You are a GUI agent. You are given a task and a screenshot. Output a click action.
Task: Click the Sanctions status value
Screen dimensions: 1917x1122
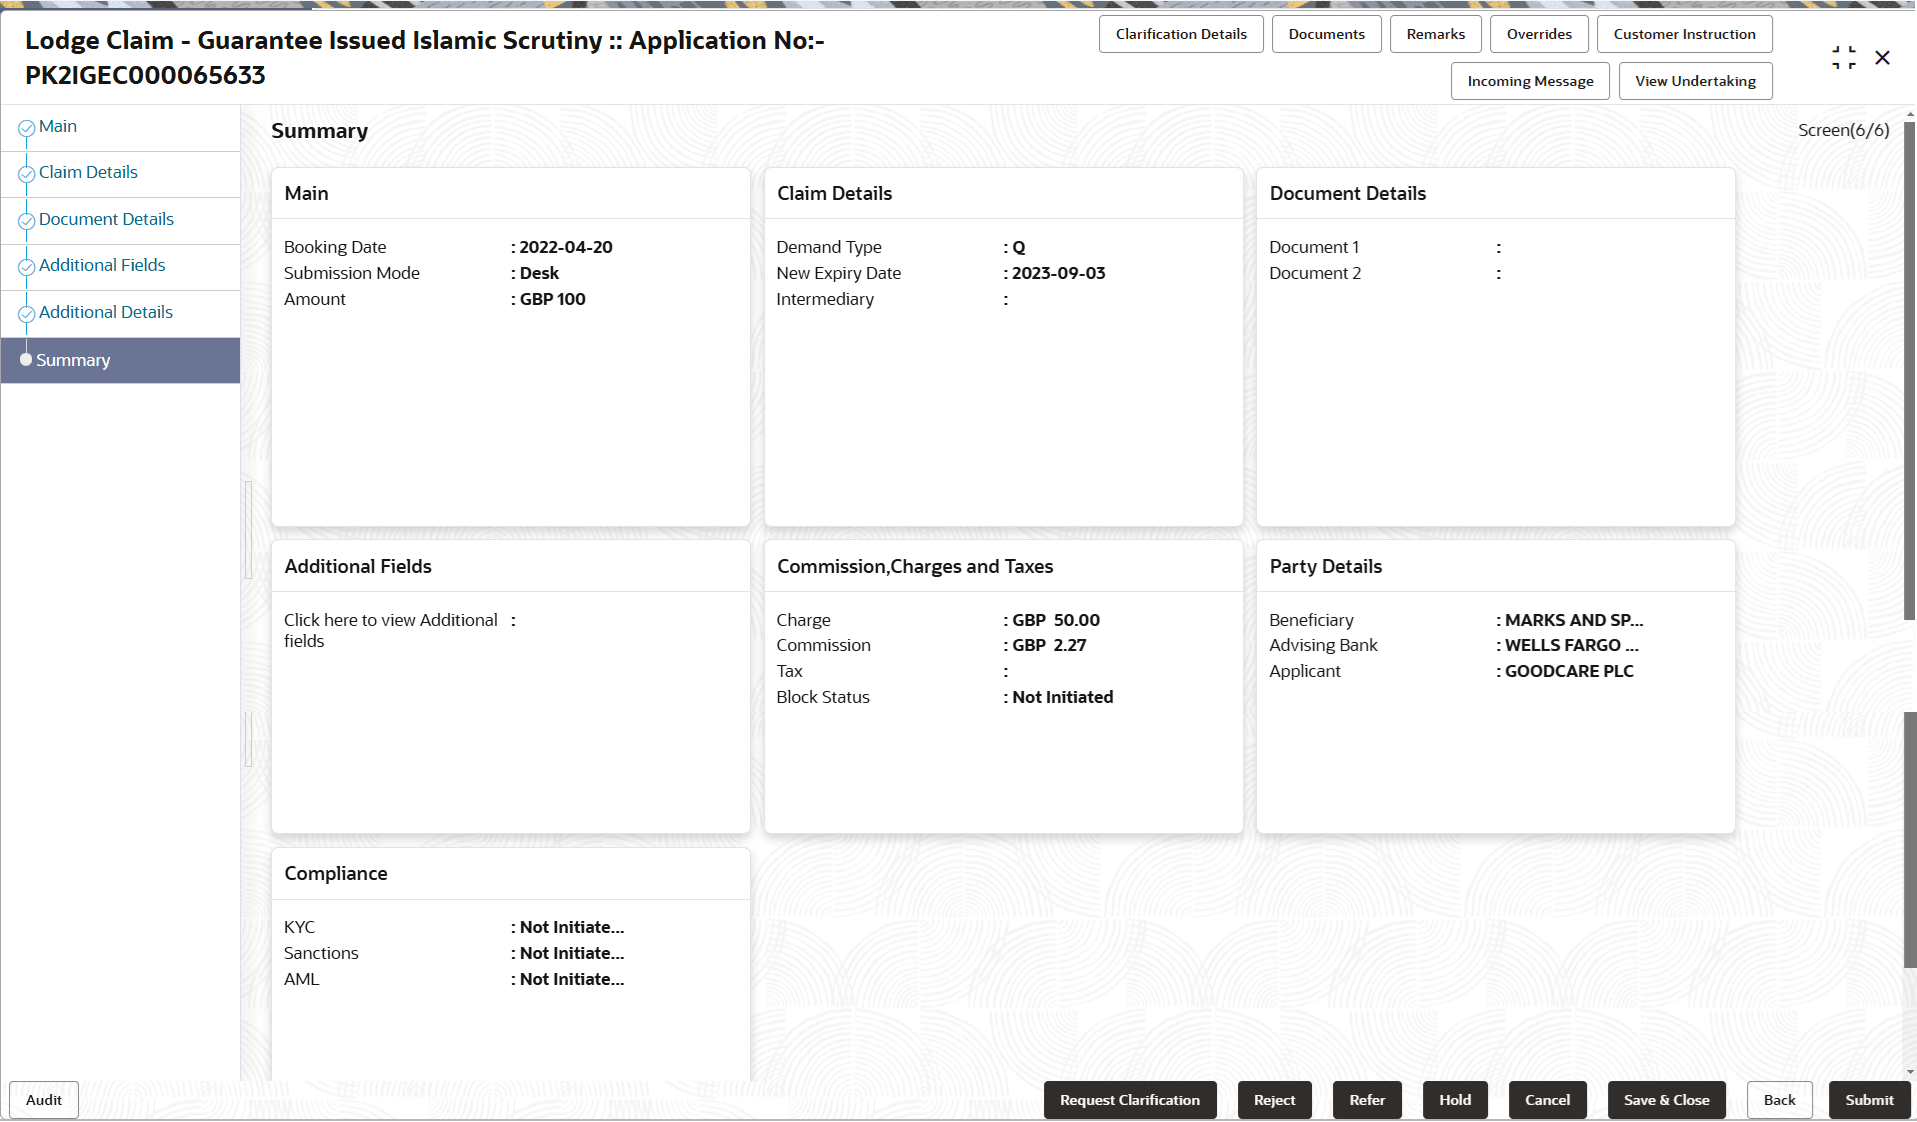pyautogui.click(x=572, y=953)
